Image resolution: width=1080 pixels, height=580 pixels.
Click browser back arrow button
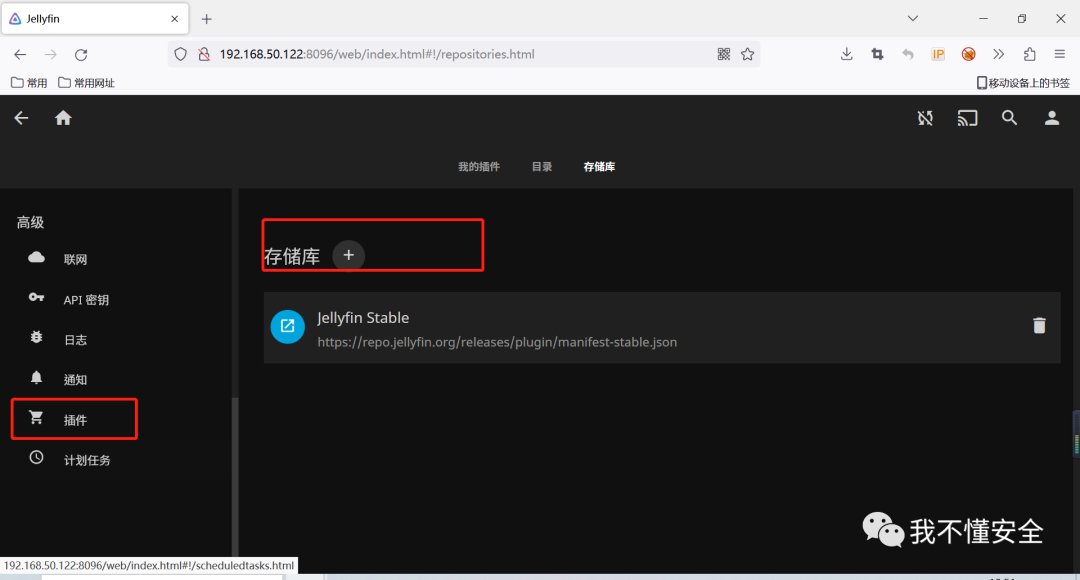pos(20,54)
